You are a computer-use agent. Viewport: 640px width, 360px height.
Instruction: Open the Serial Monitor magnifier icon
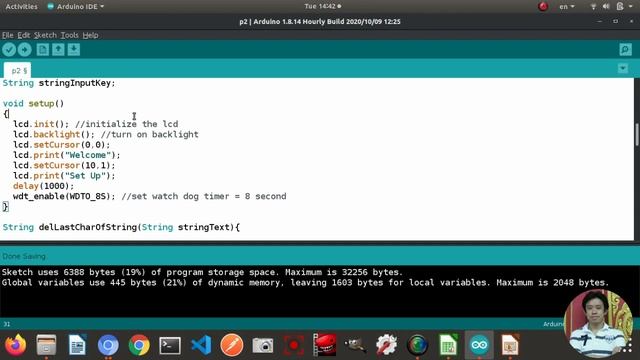(625, 50)
